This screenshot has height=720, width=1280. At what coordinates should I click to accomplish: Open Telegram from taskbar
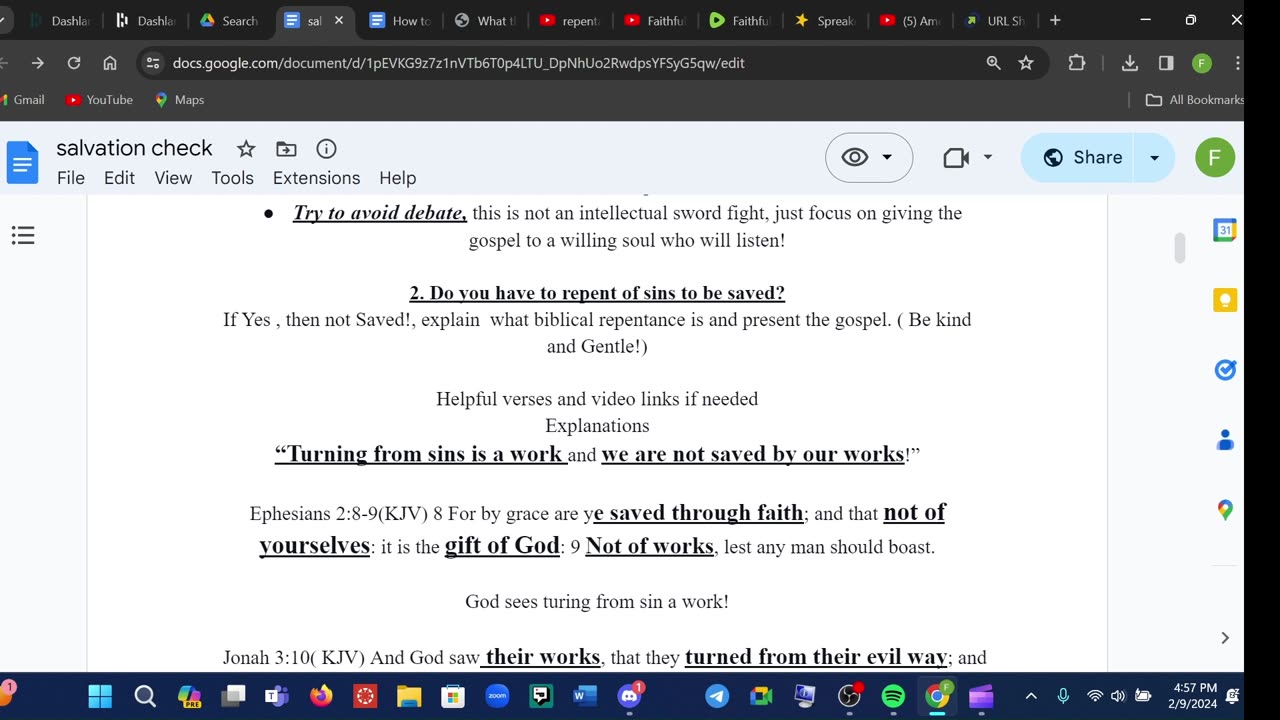point(717,696)
